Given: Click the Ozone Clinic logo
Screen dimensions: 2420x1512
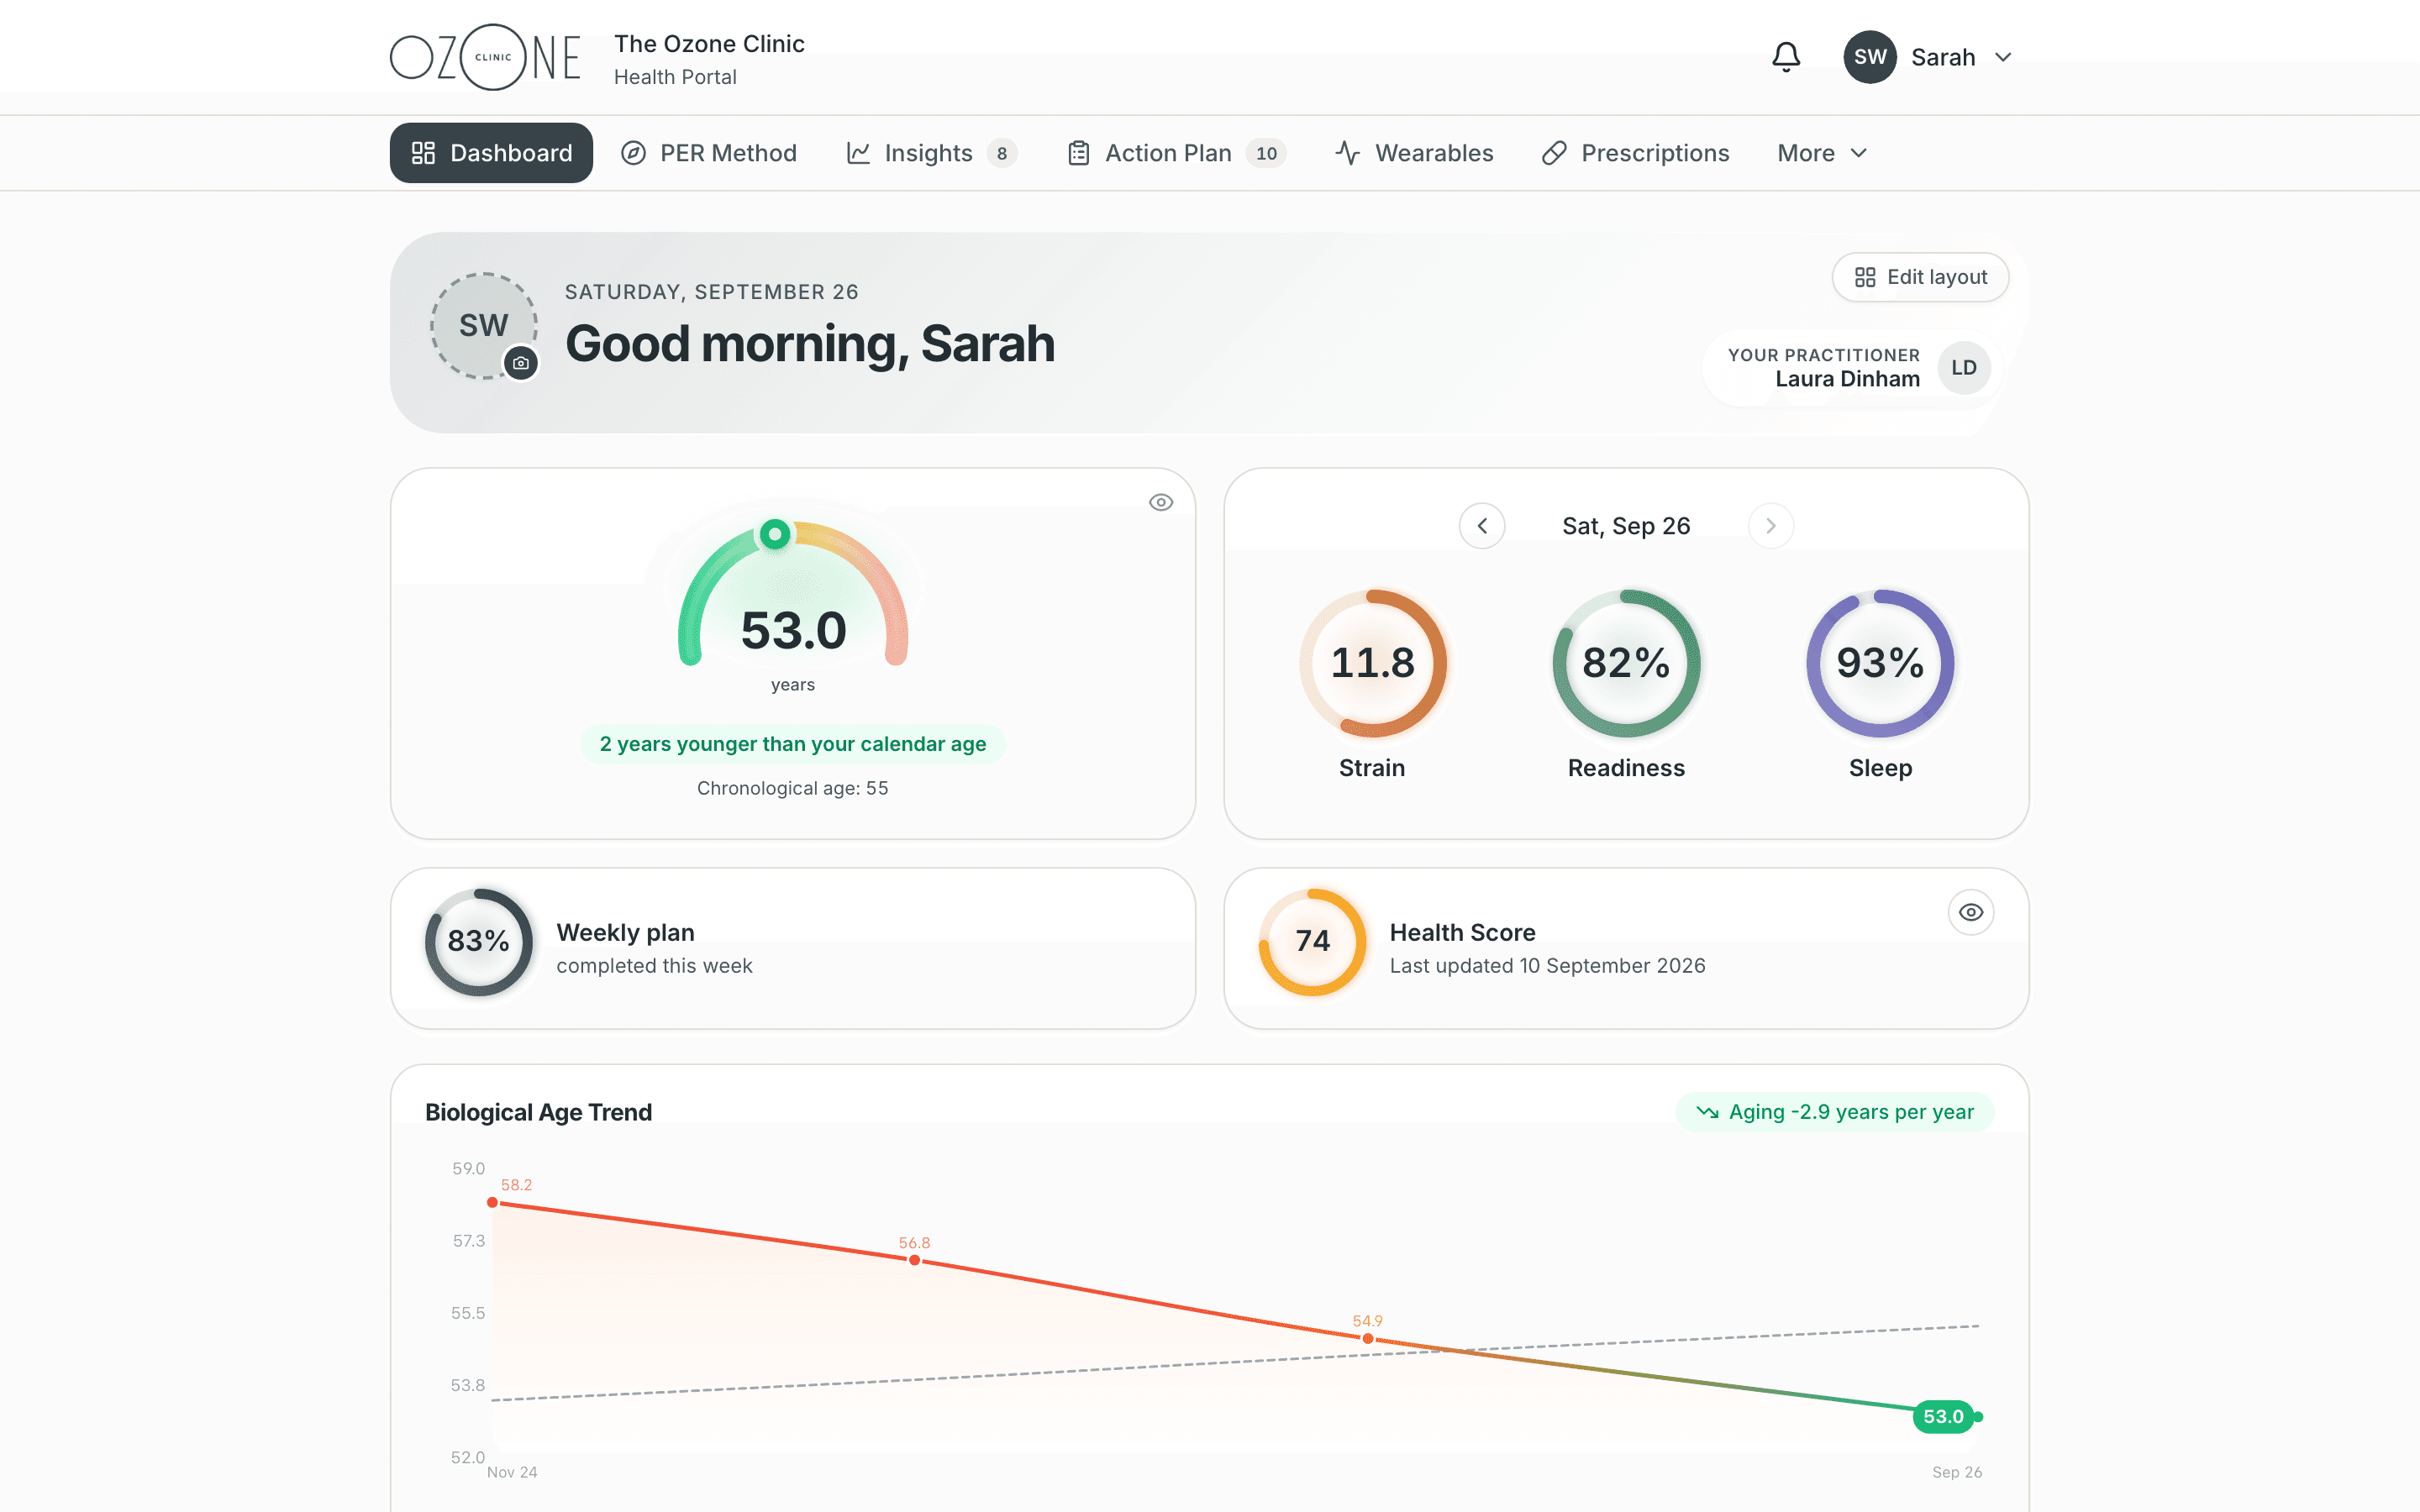Looking at the screenshot, I should (485, 57).
